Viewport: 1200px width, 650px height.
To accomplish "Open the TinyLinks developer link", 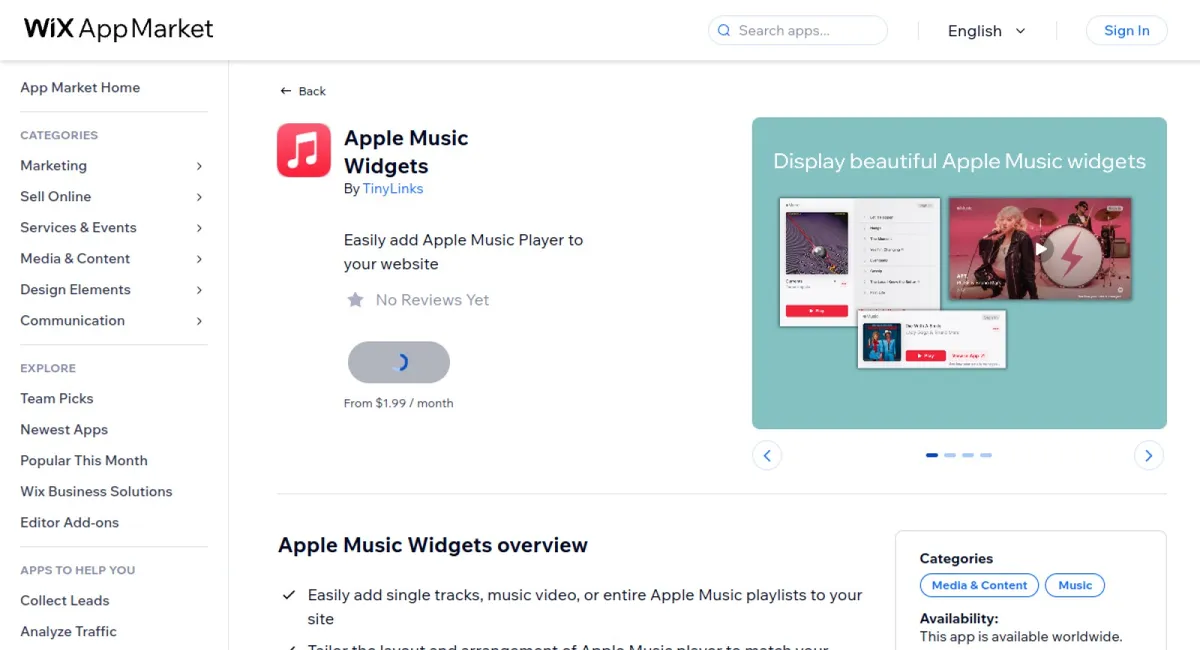I will (x=393, y=188).
